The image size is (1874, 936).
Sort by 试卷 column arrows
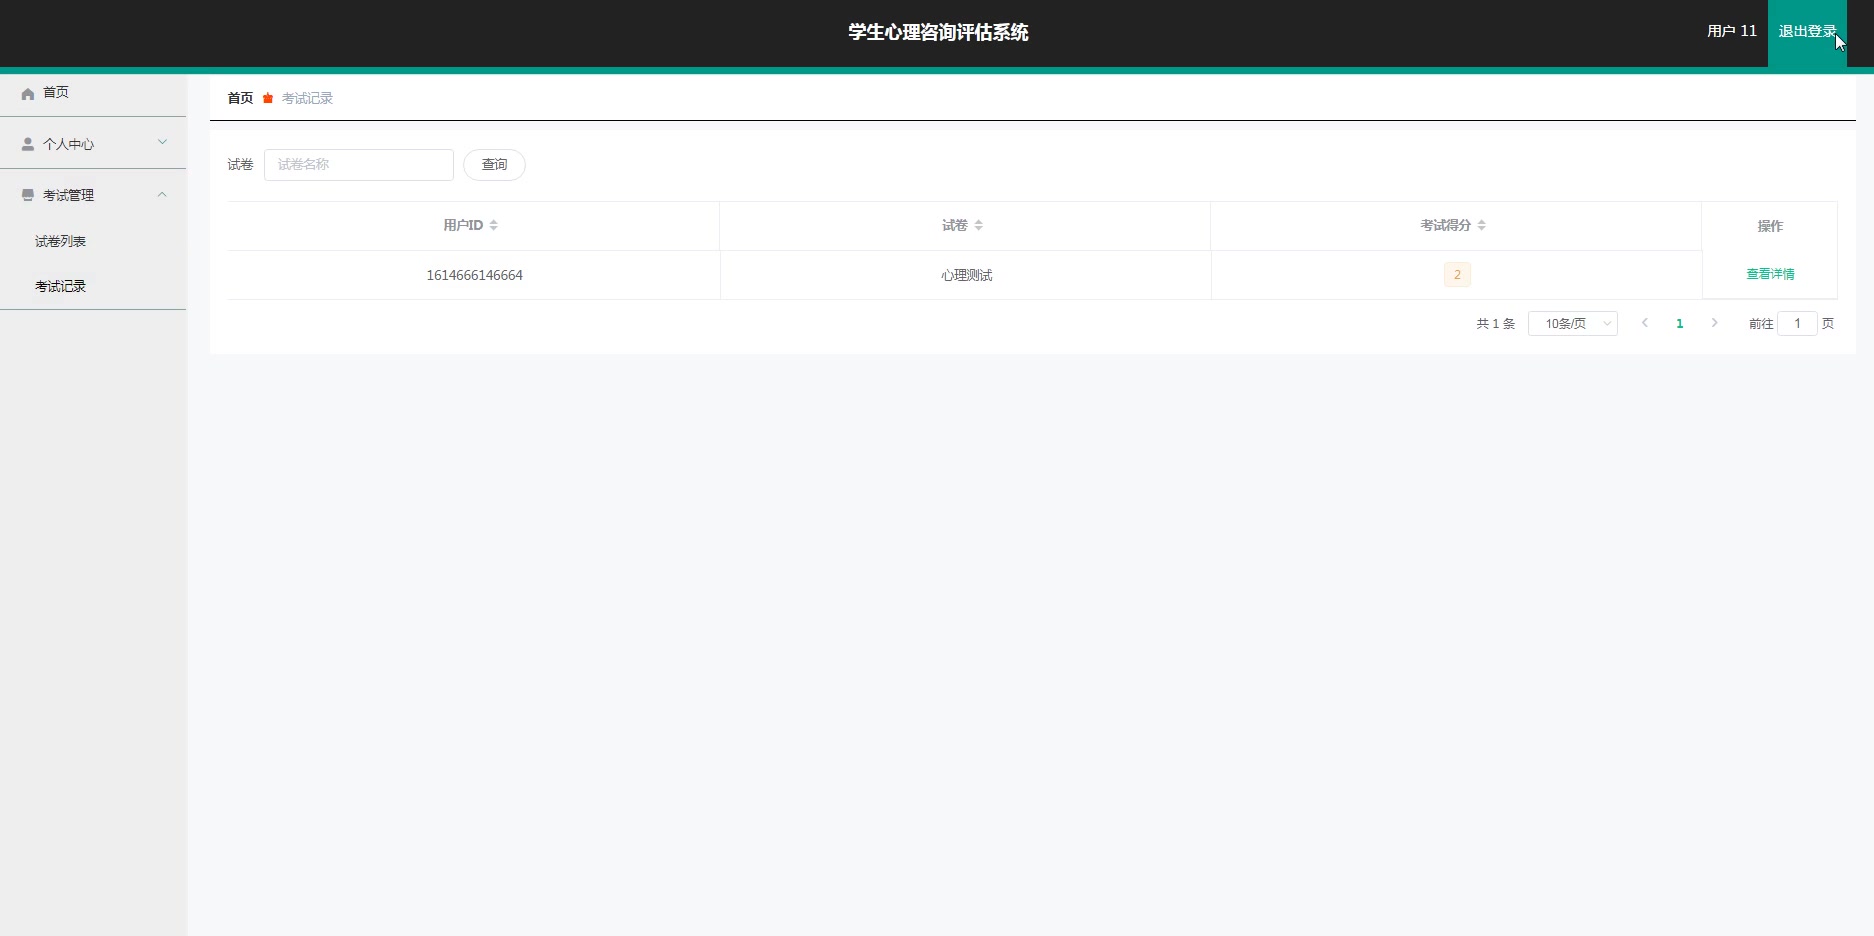[x=979, y=225]
